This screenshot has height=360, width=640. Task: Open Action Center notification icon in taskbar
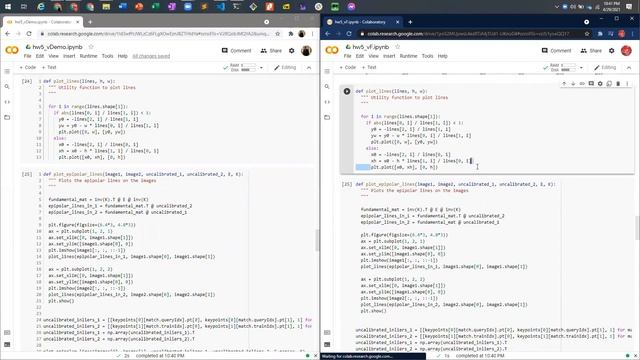tap(629, 7)
